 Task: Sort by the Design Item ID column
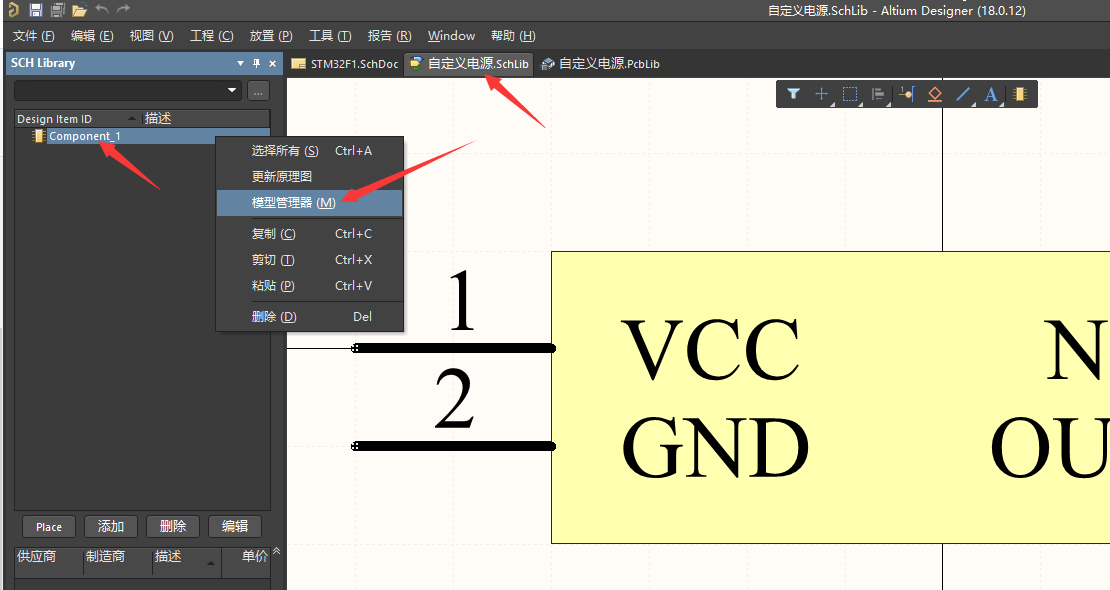coord(76,118)
